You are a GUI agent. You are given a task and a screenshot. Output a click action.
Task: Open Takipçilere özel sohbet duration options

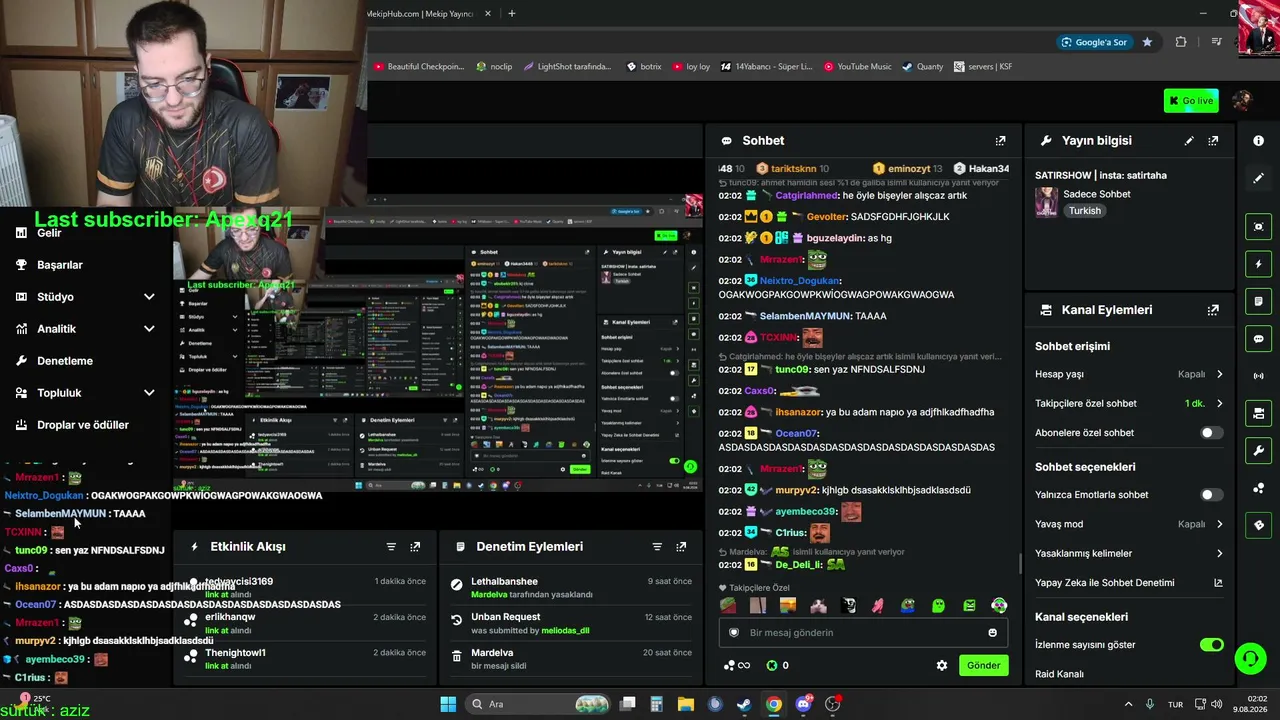click(1129, 404)
